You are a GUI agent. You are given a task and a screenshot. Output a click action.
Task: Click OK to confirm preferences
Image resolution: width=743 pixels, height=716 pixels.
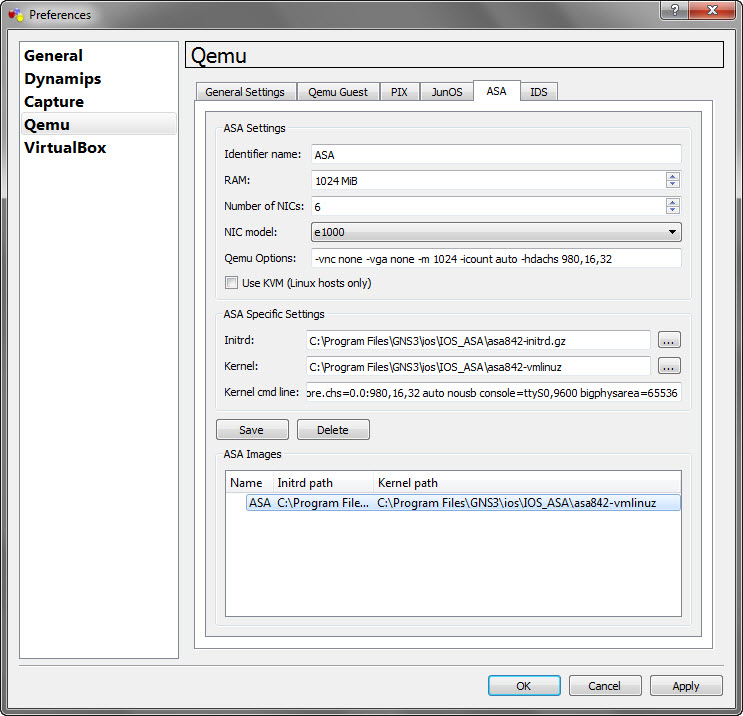click(524, 686)
